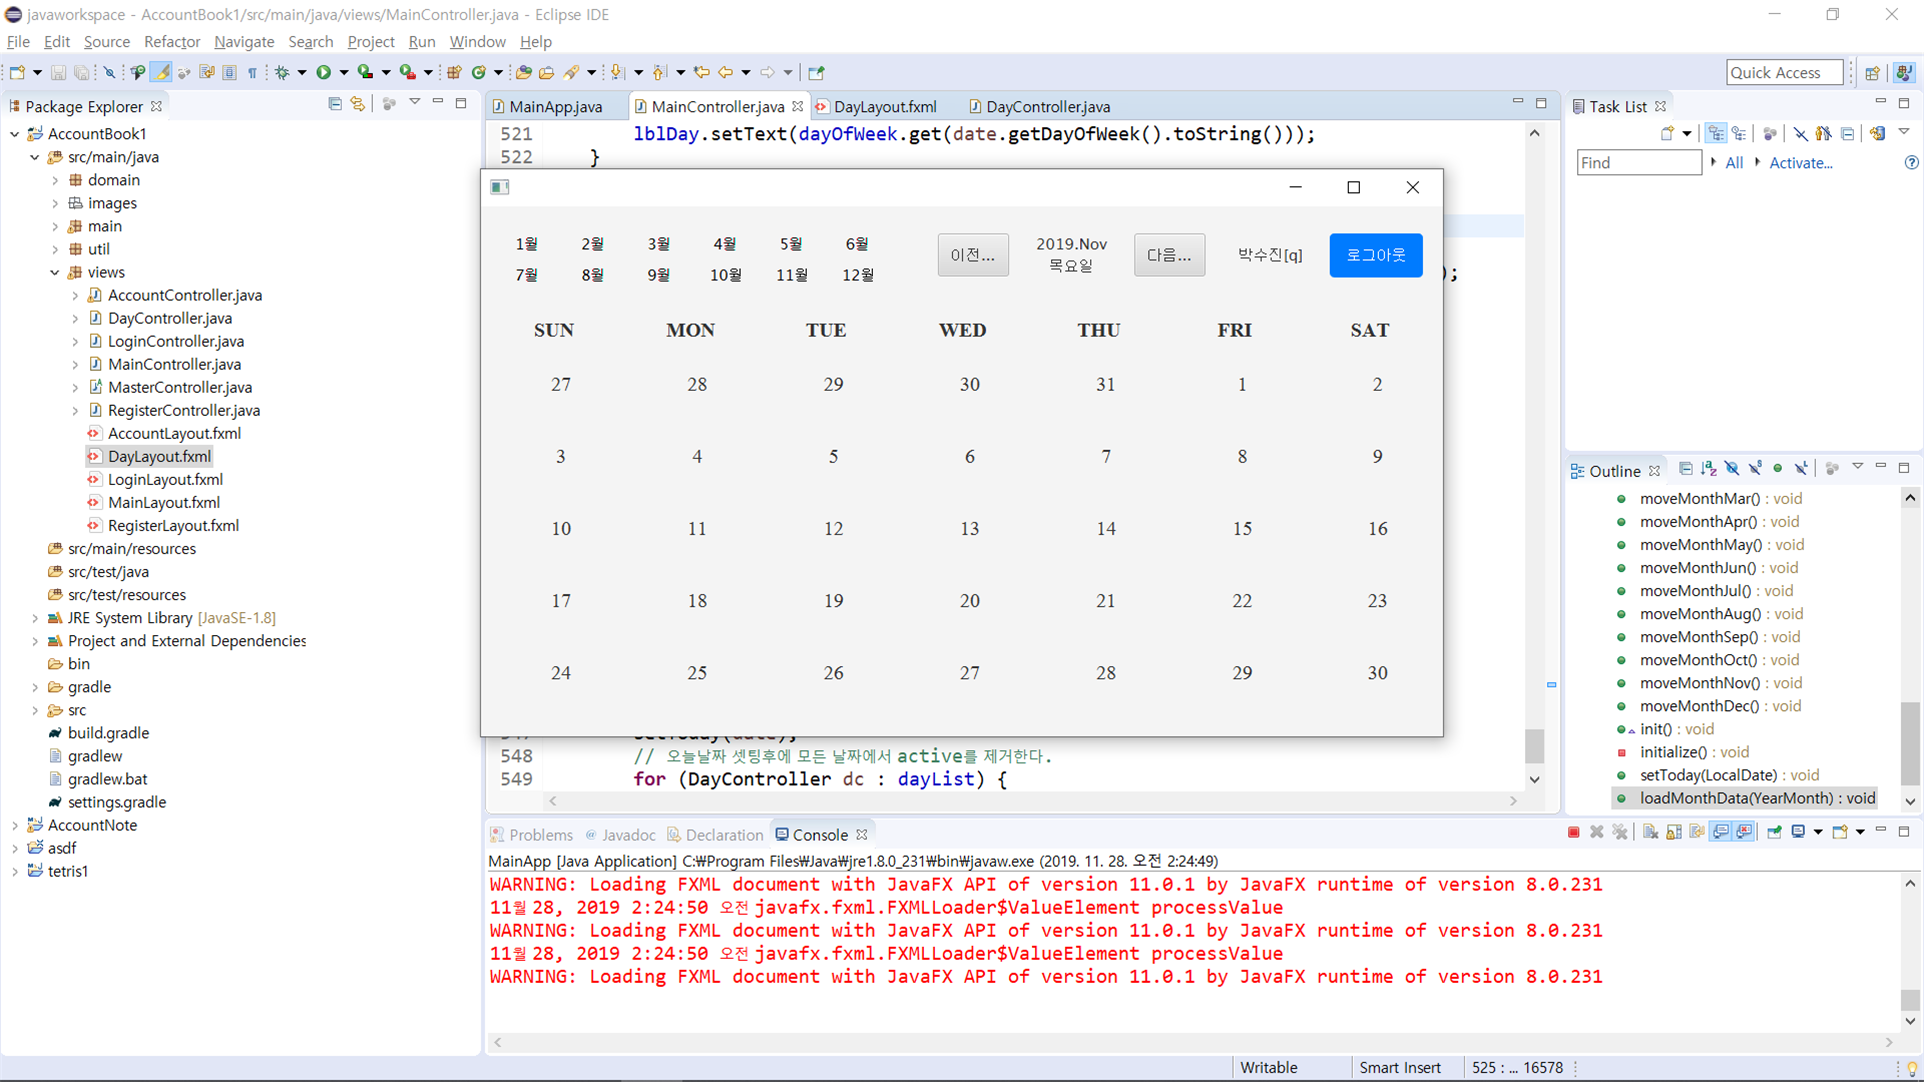Click the 로그아웃 button
This screenshot has height=1082, width=1924.
(1376, 255)
